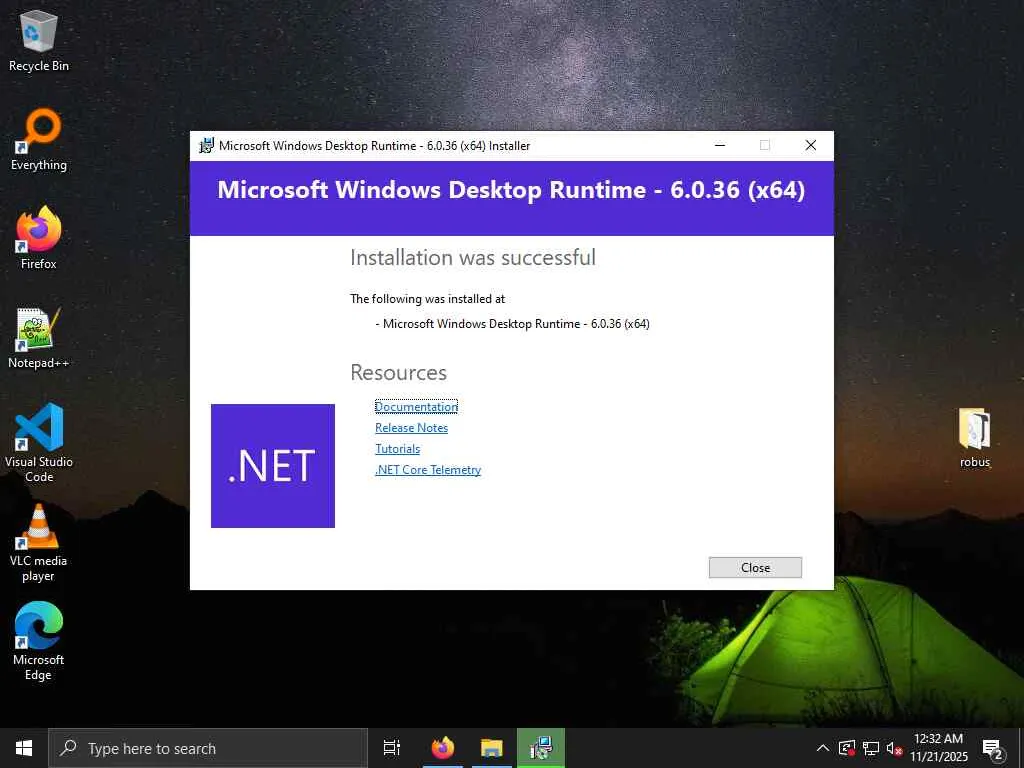Viewport: 1024px width, 768px height.
Task: Select the Microsoft Edge desktop shortcut
Action: (x=39, y=641)
